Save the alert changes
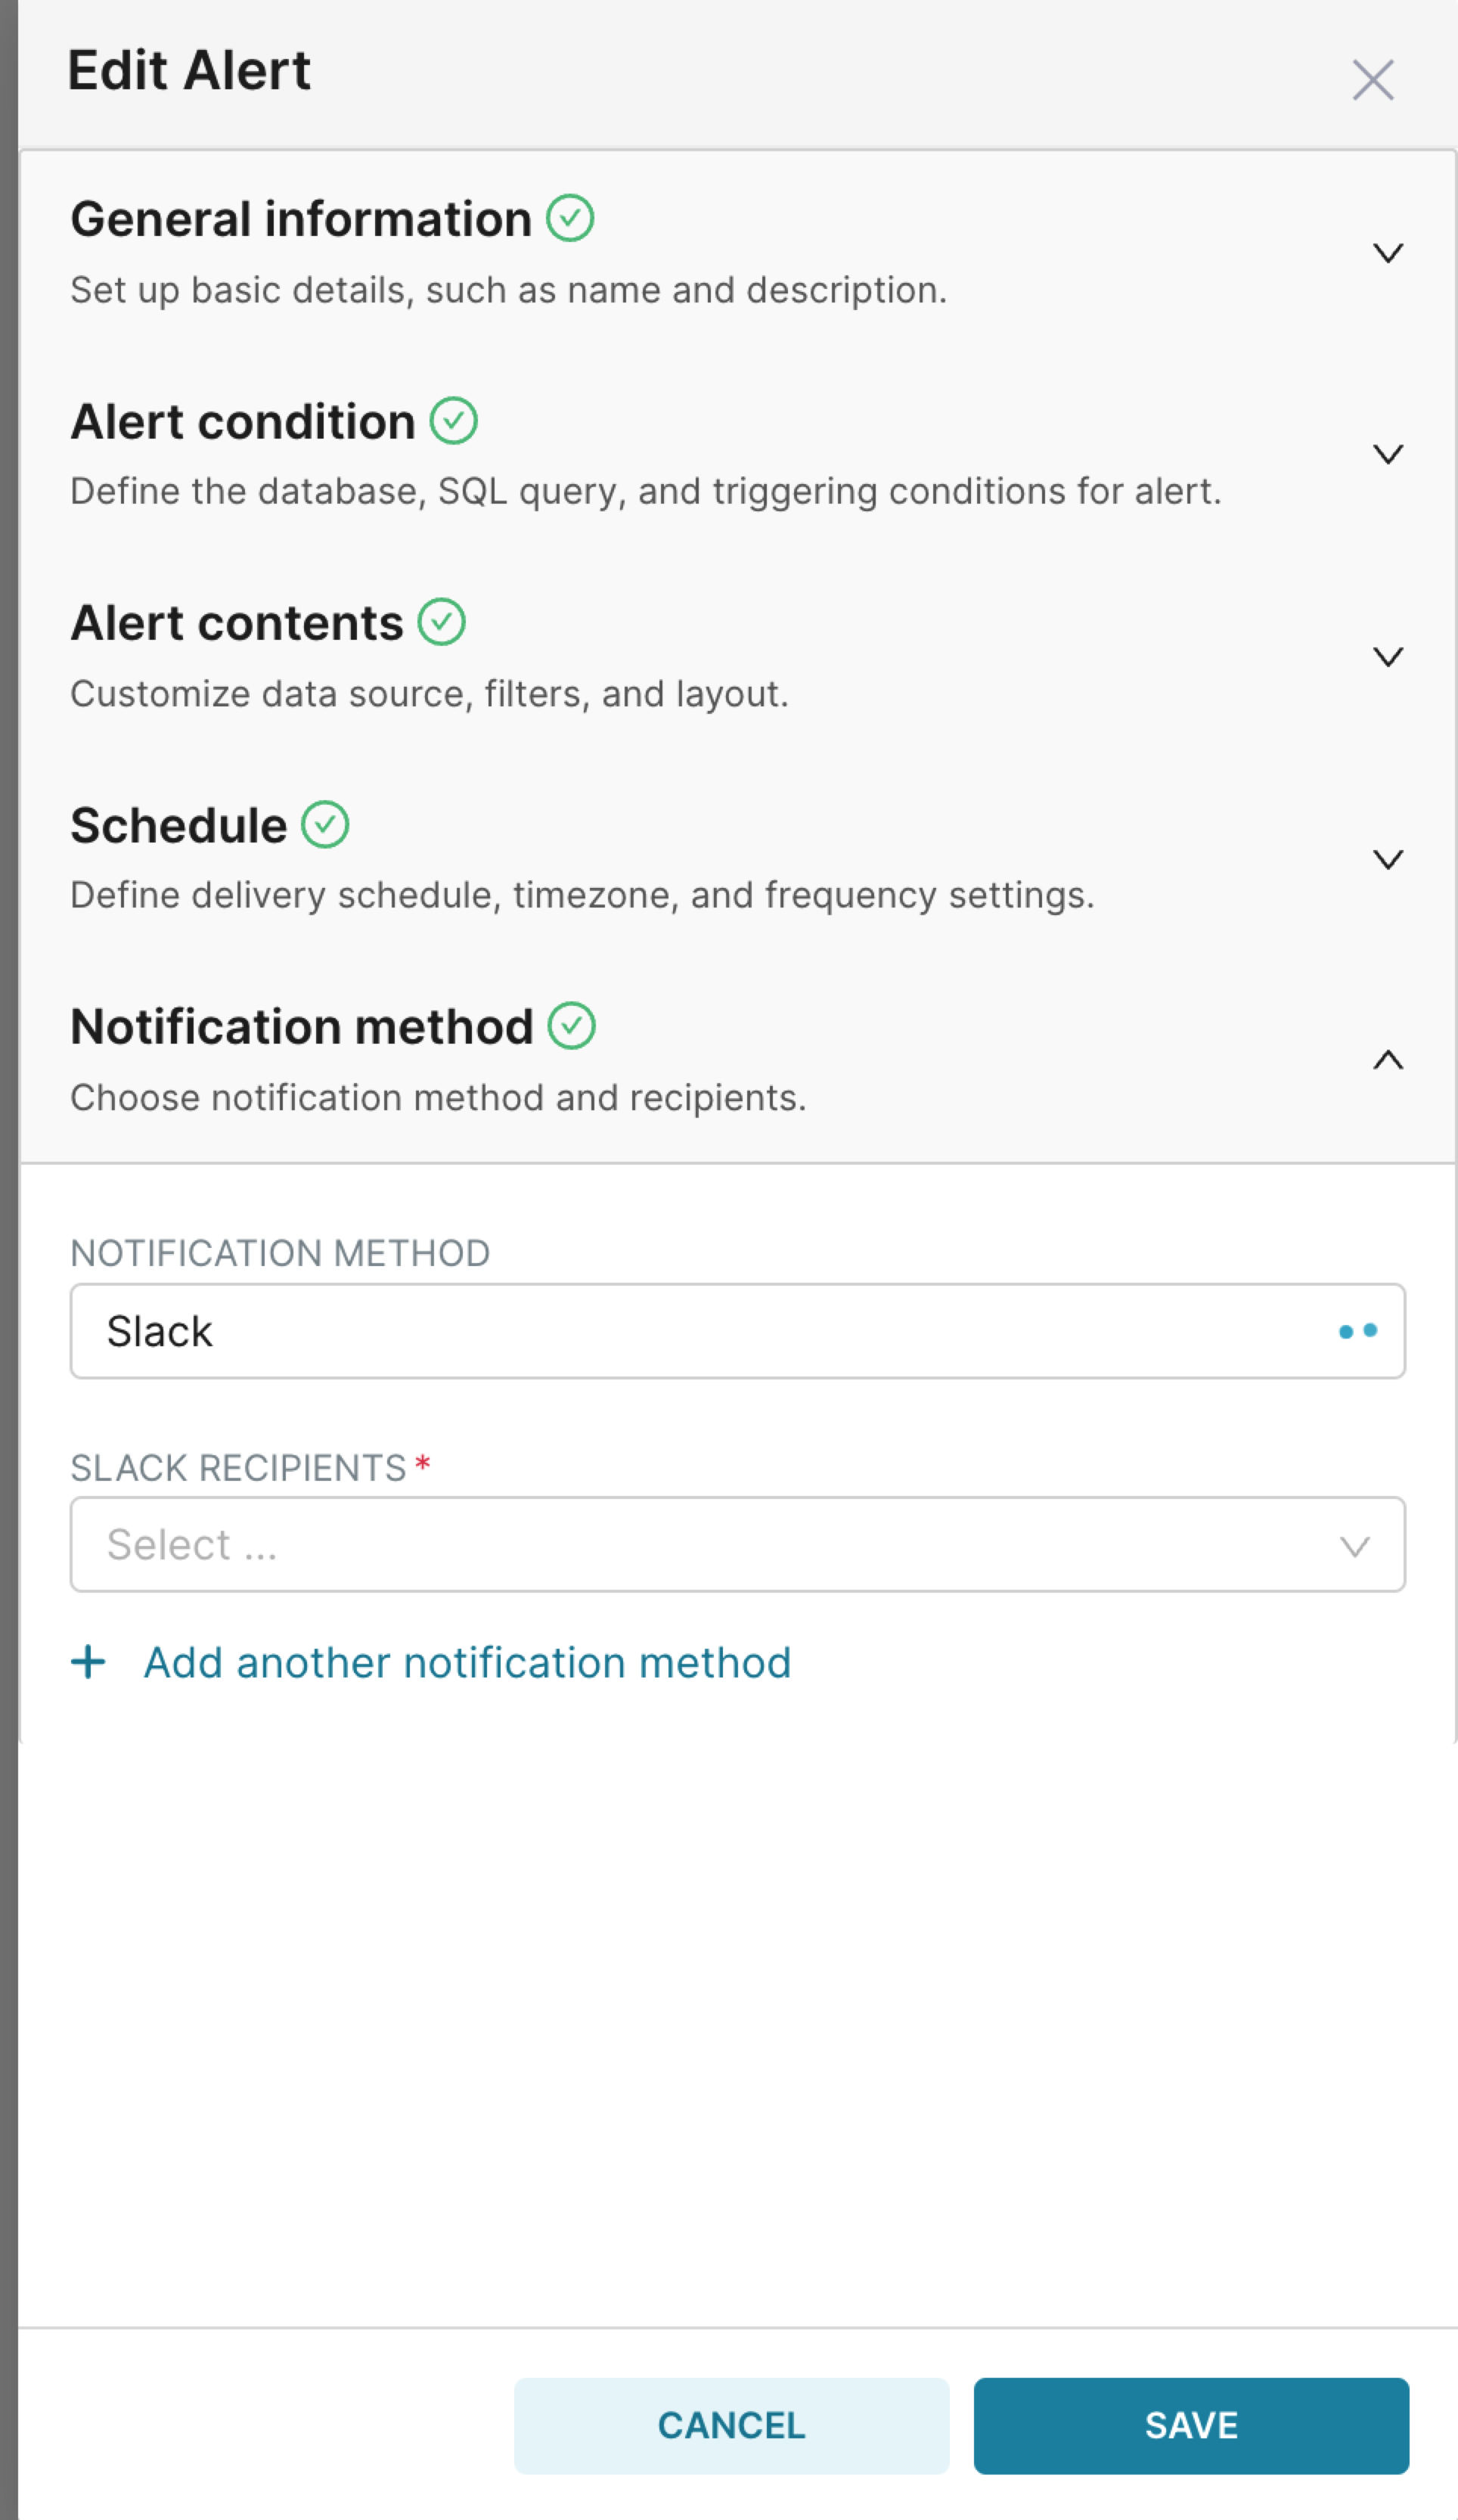 (x=1192, y=2426)
